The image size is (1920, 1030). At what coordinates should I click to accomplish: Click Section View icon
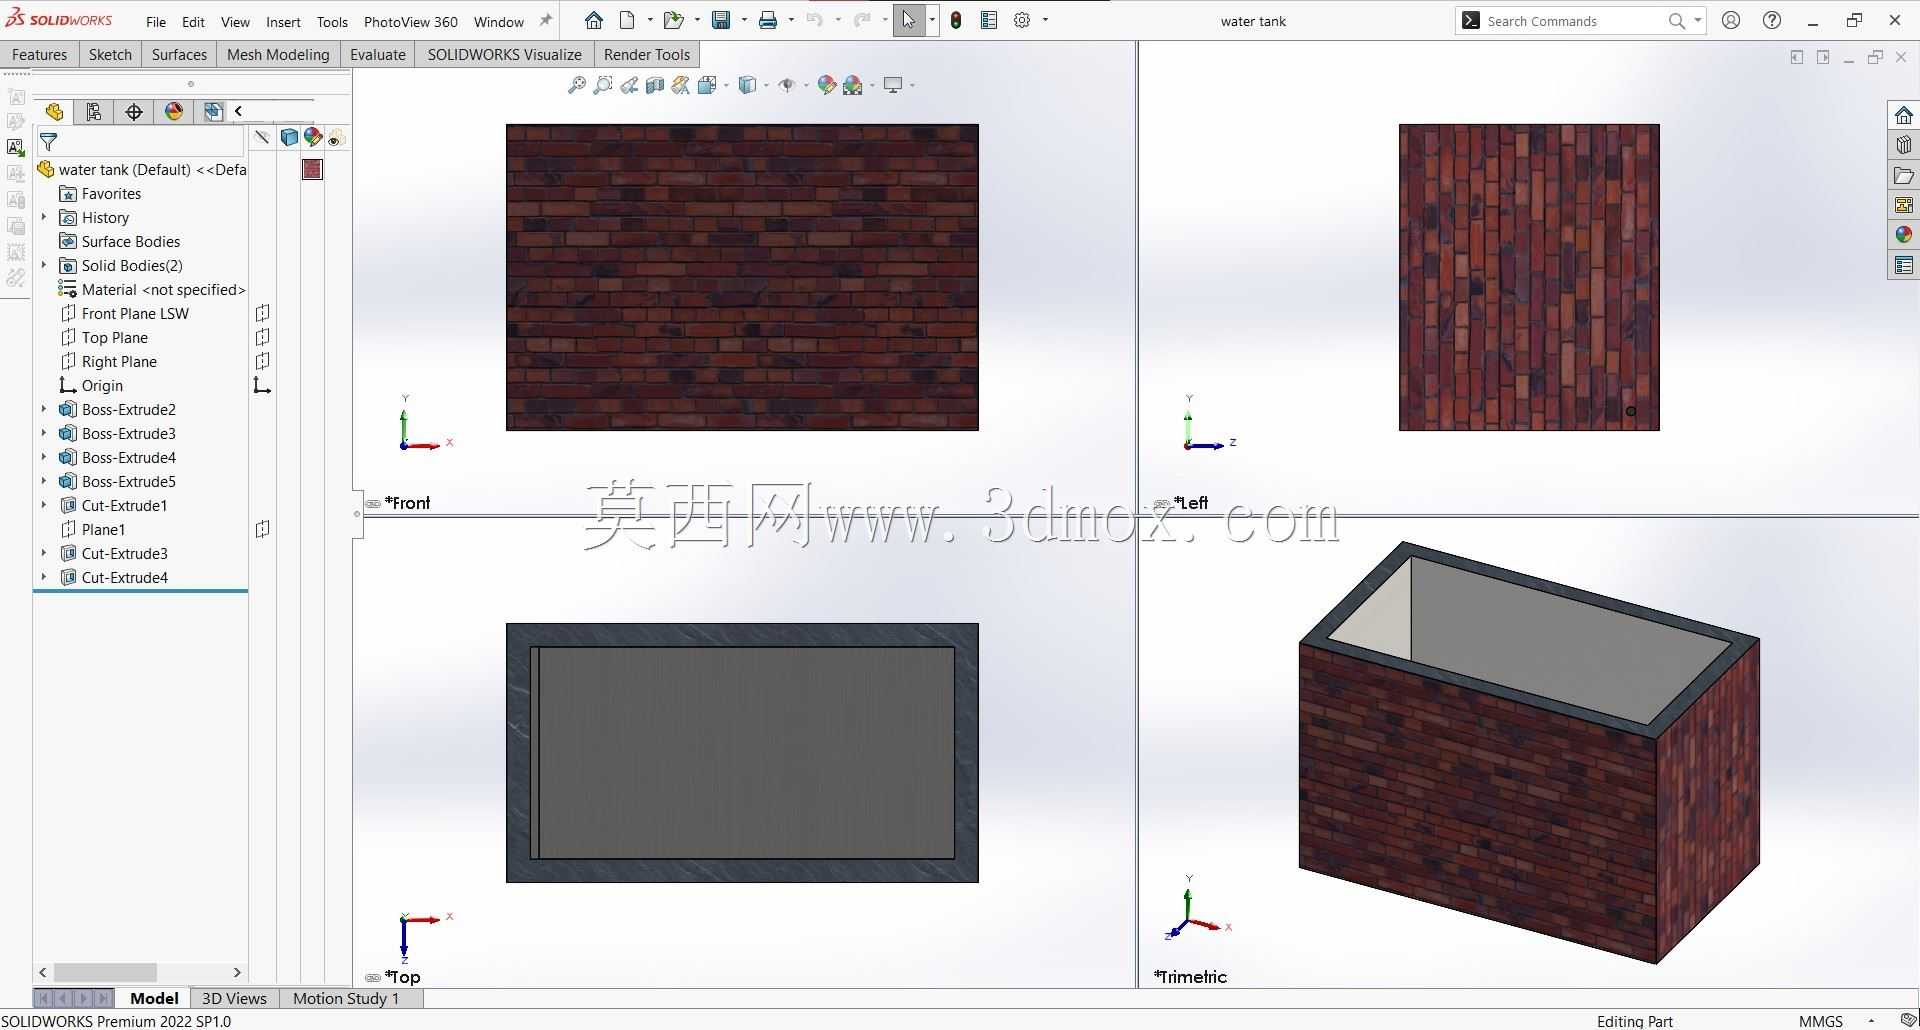pyautogui.click(x=655, y=85)
